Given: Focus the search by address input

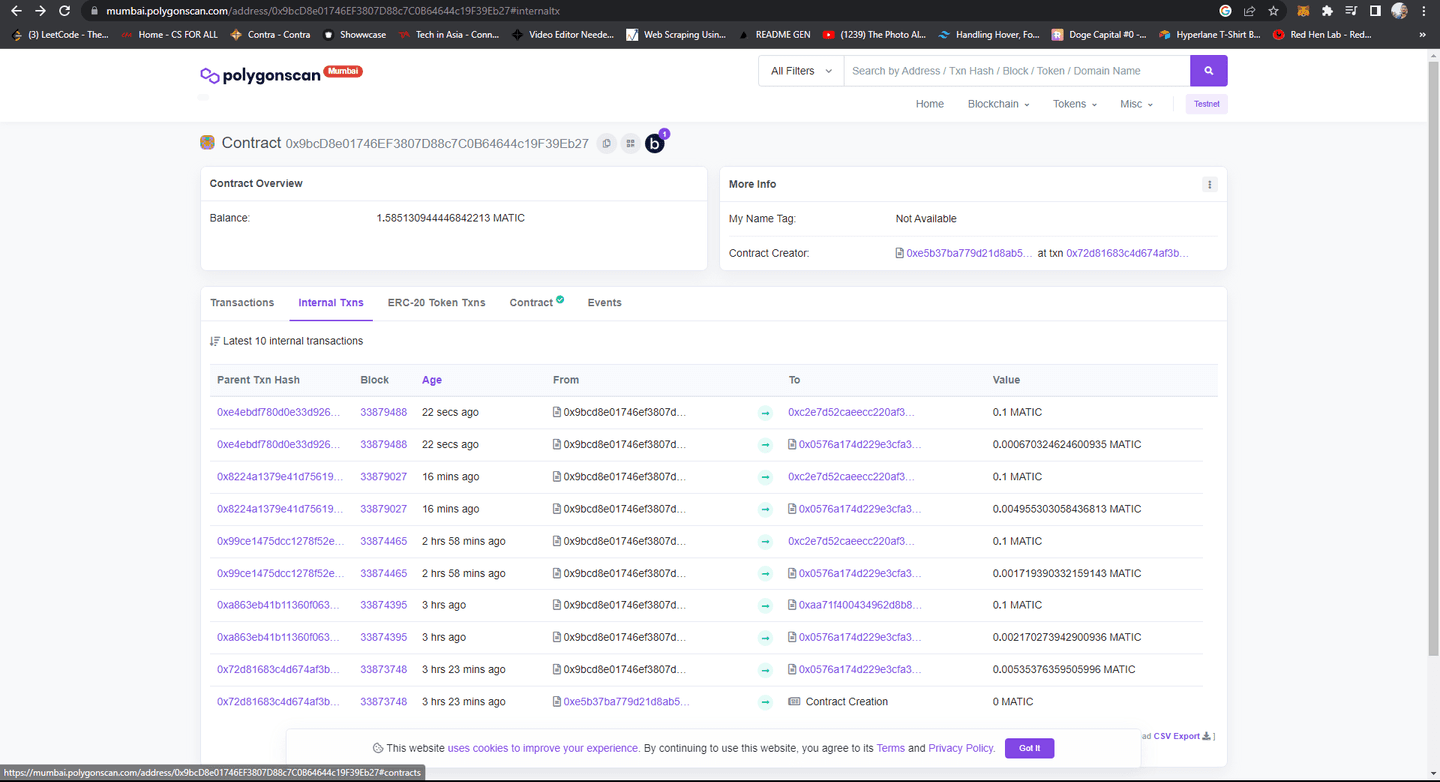Looking at the screenshot, I should tap(1017, 71).
